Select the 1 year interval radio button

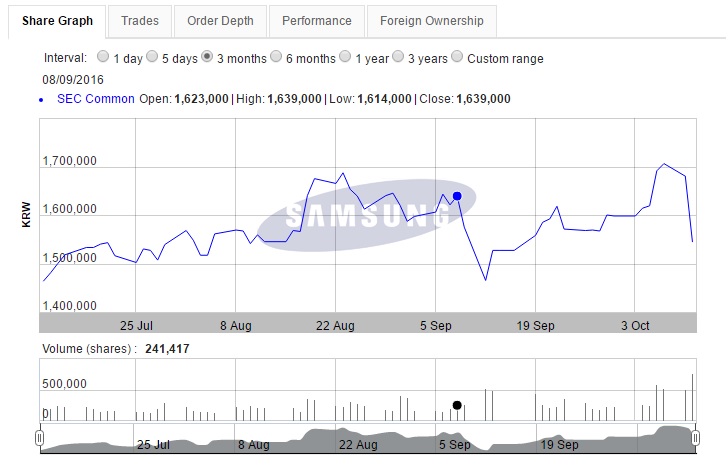(x=345, y=57)
